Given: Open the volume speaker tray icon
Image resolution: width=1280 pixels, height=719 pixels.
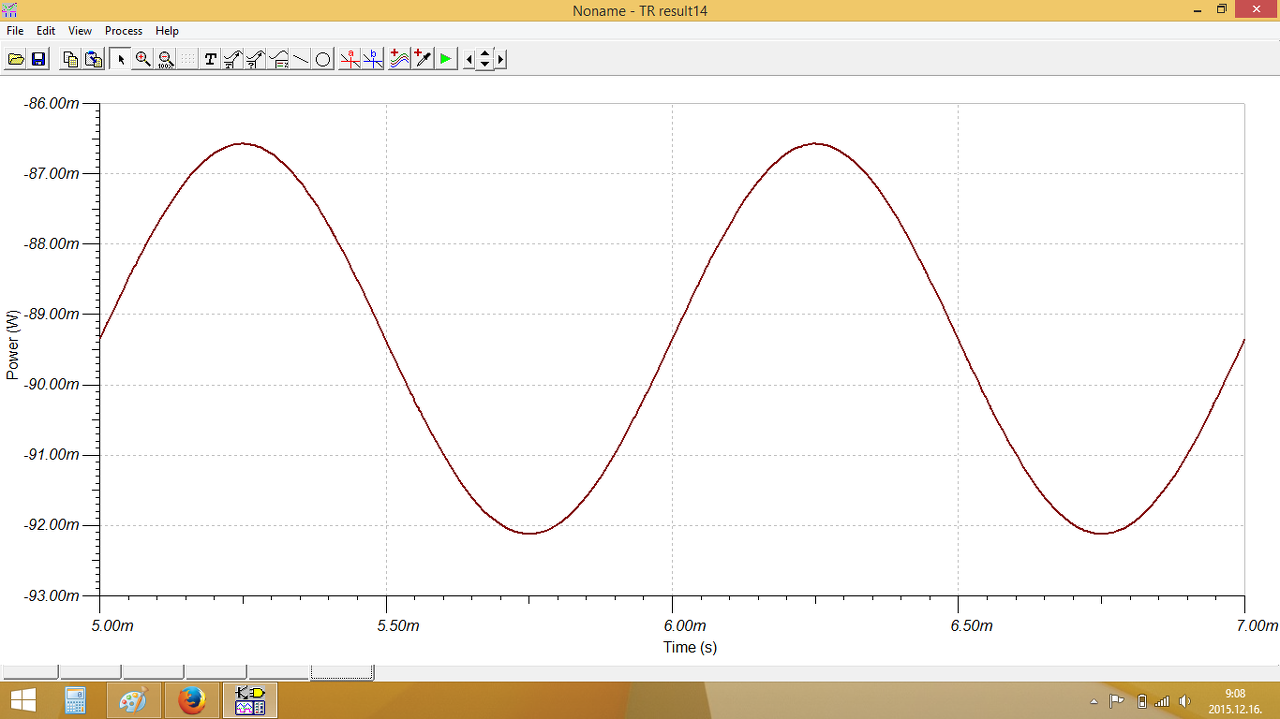Looking at the screenshot, I should pyautogui.click(x=1186, y=701).
